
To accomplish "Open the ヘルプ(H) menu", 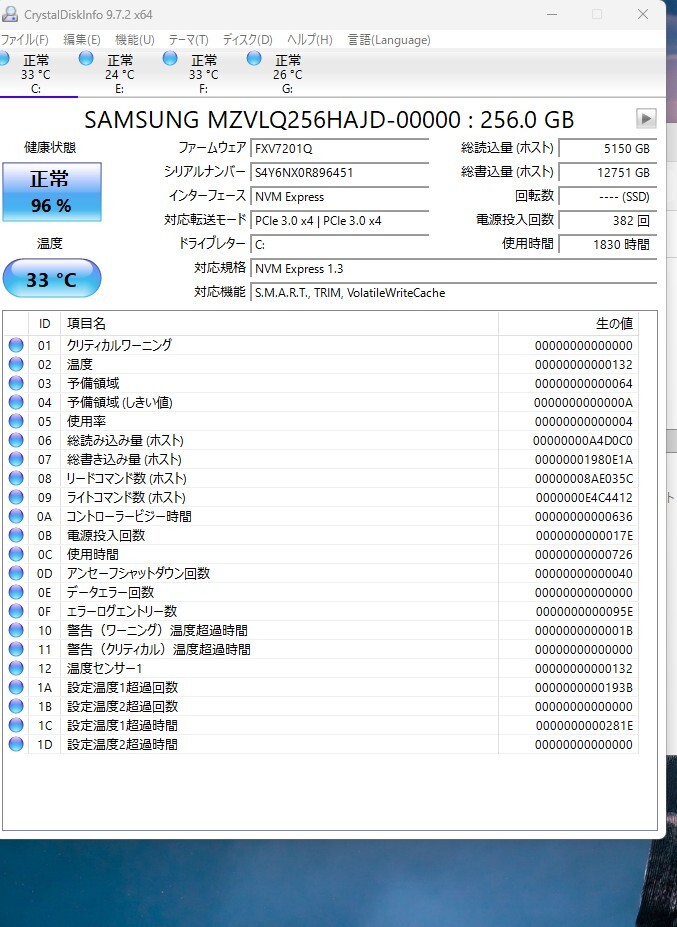I will coord(310,40).
